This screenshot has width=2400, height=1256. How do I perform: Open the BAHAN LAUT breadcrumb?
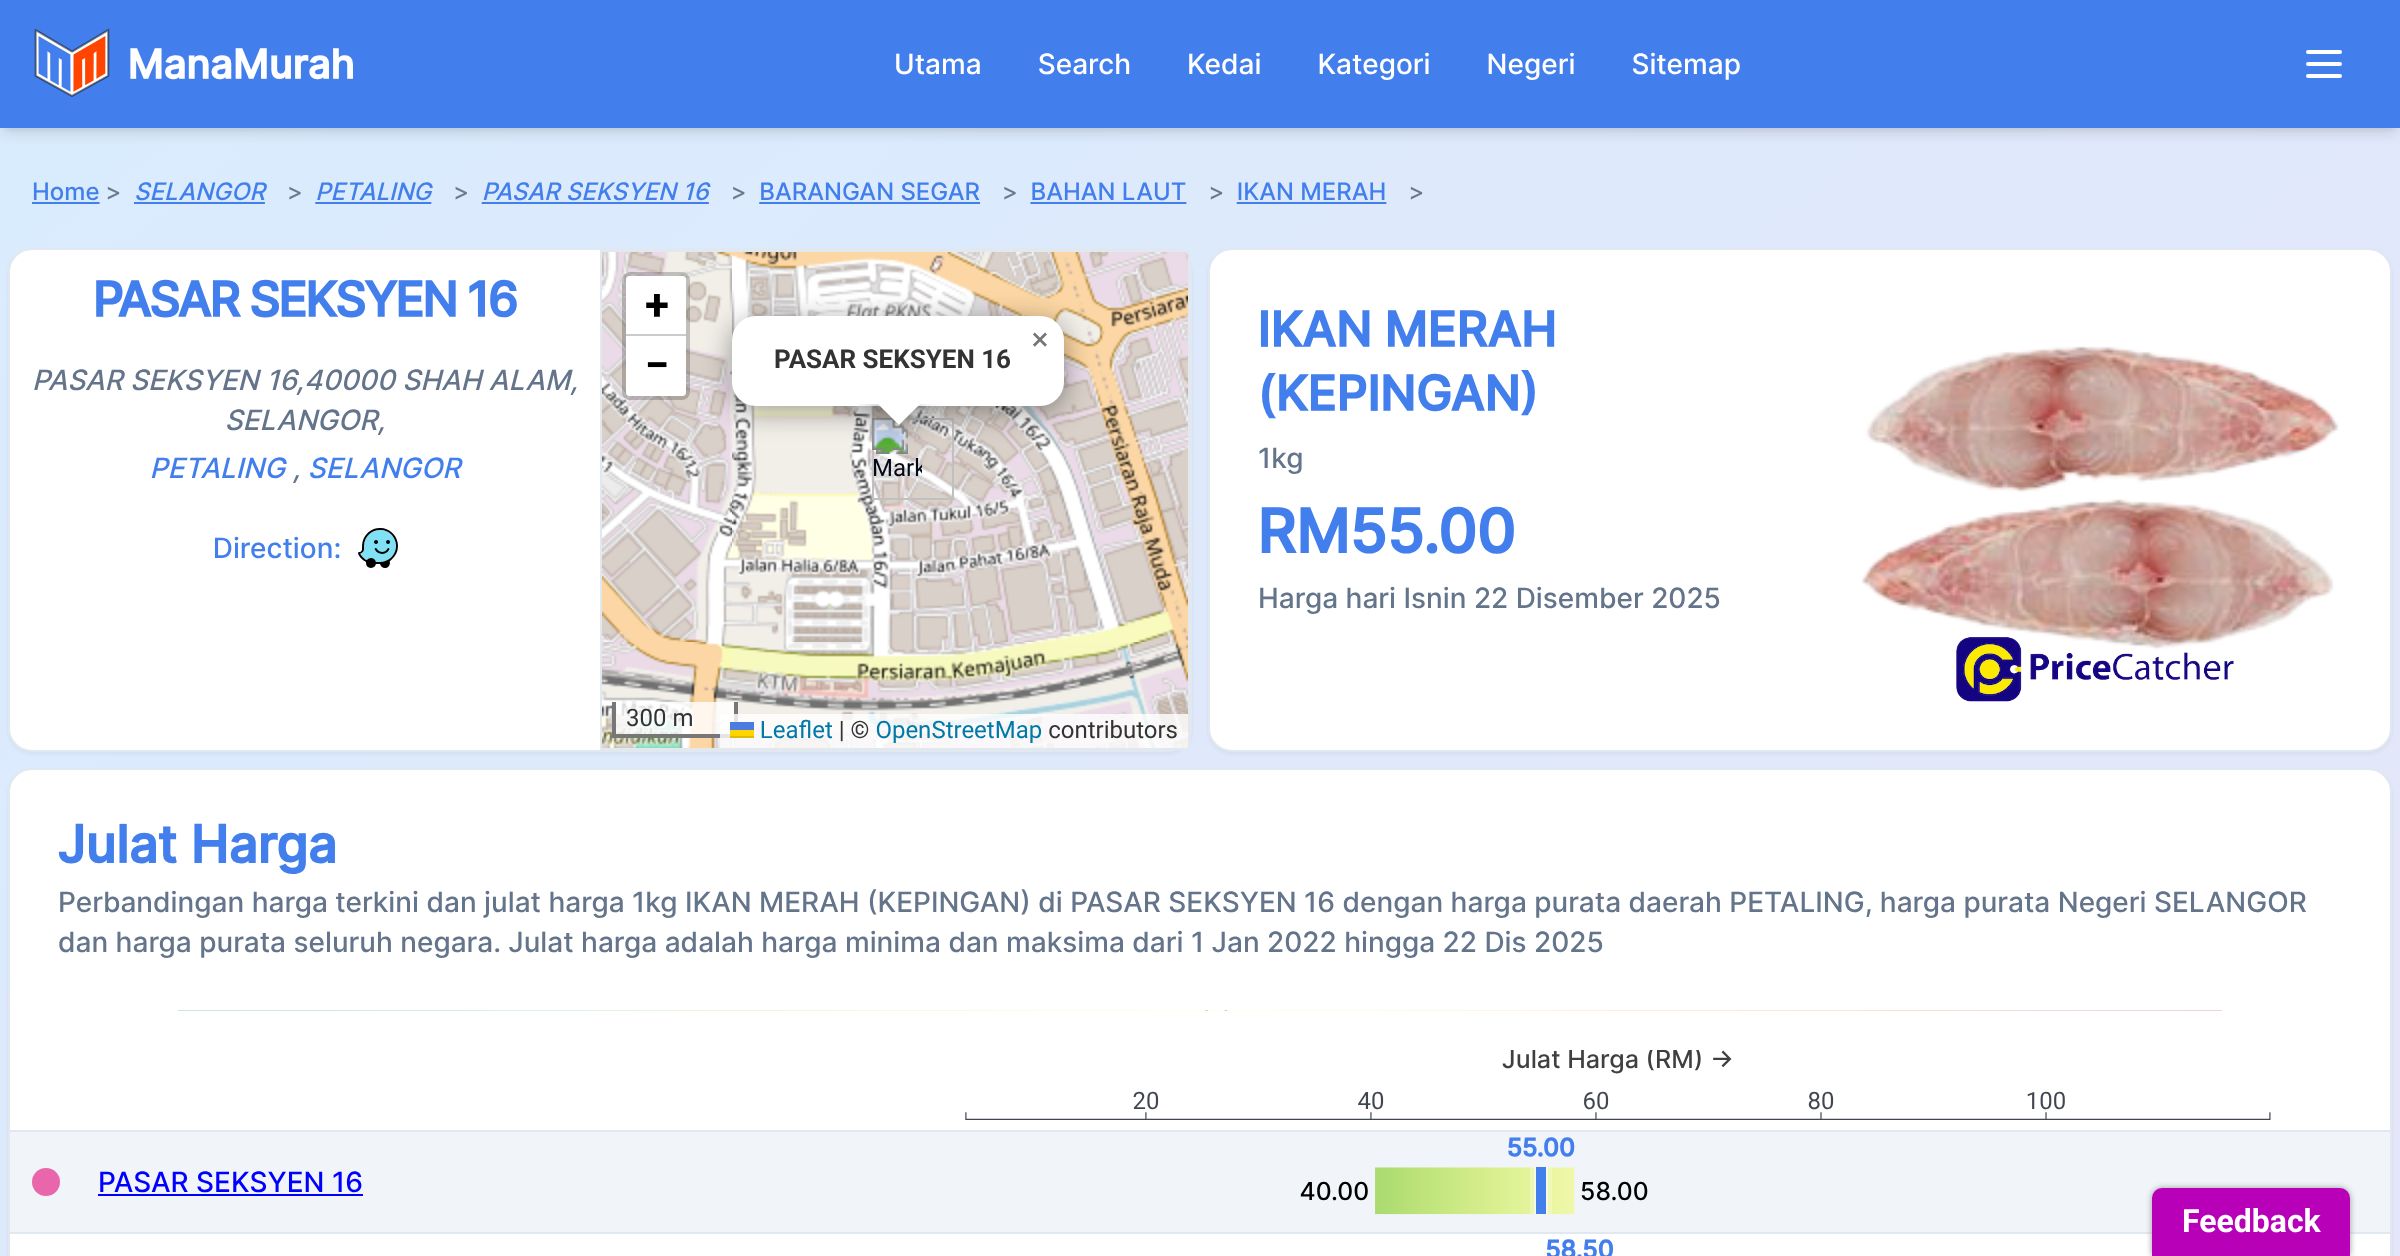coord(1107,191)
